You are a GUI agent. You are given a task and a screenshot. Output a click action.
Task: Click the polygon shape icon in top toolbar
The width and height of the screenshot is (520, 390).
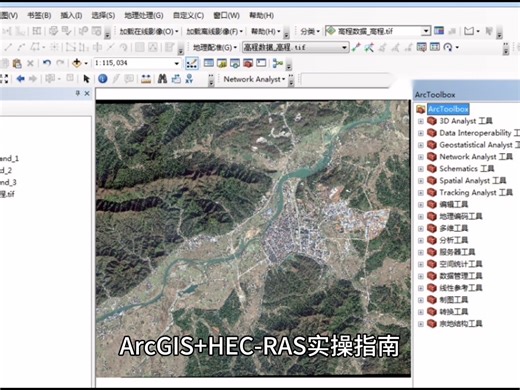[x=469, y=31]
